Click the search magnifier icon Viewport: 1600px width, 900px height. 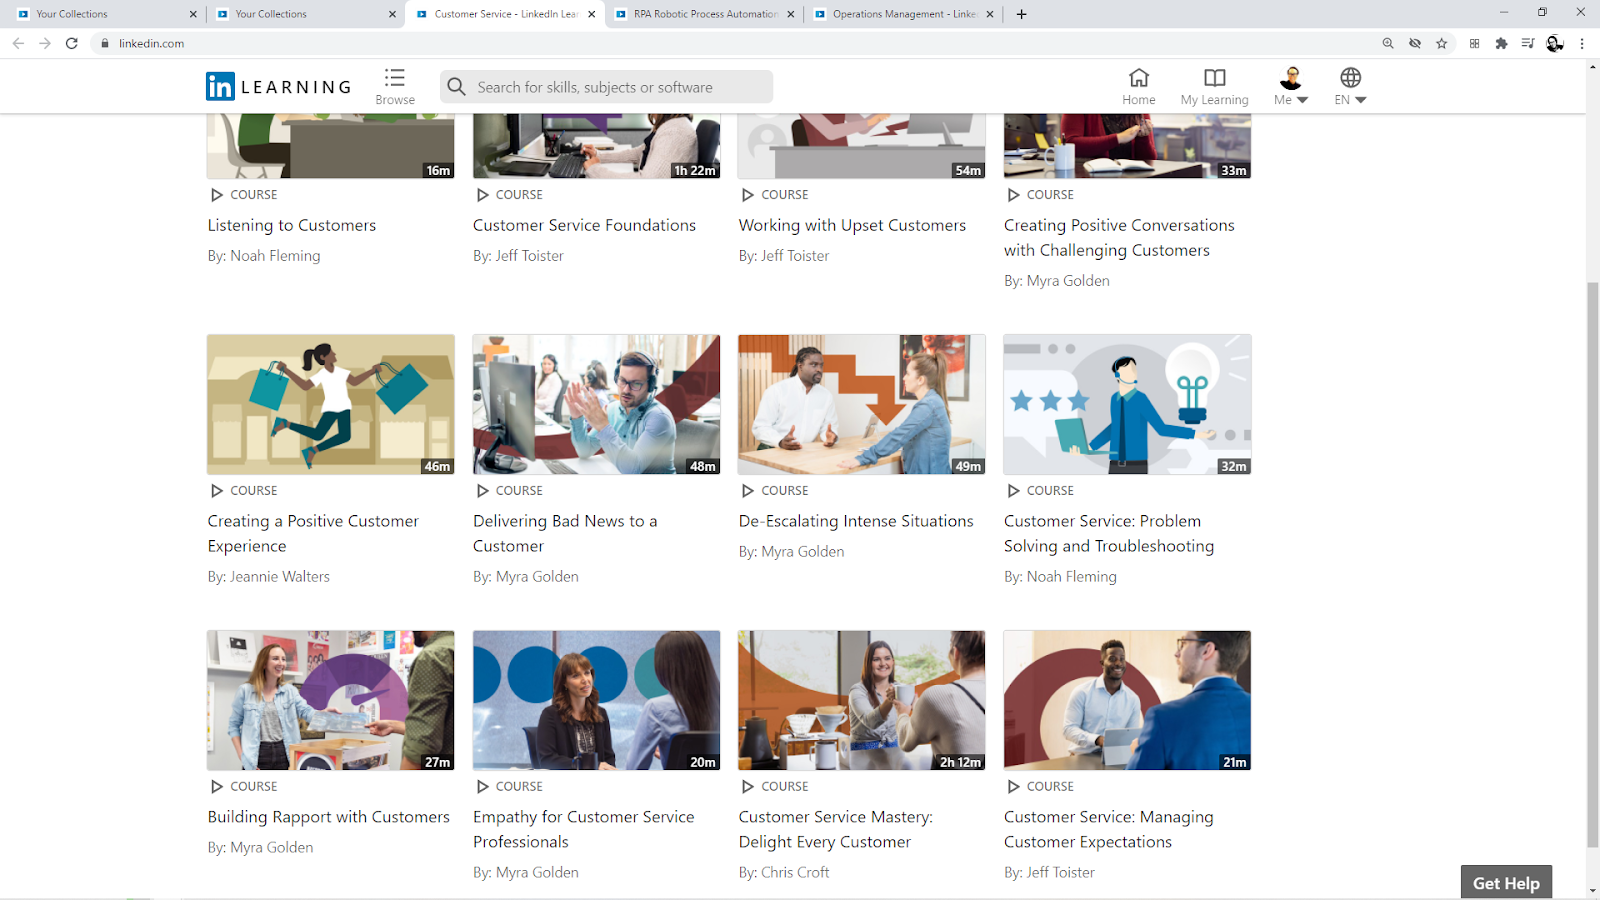click(x=457, y=87)
